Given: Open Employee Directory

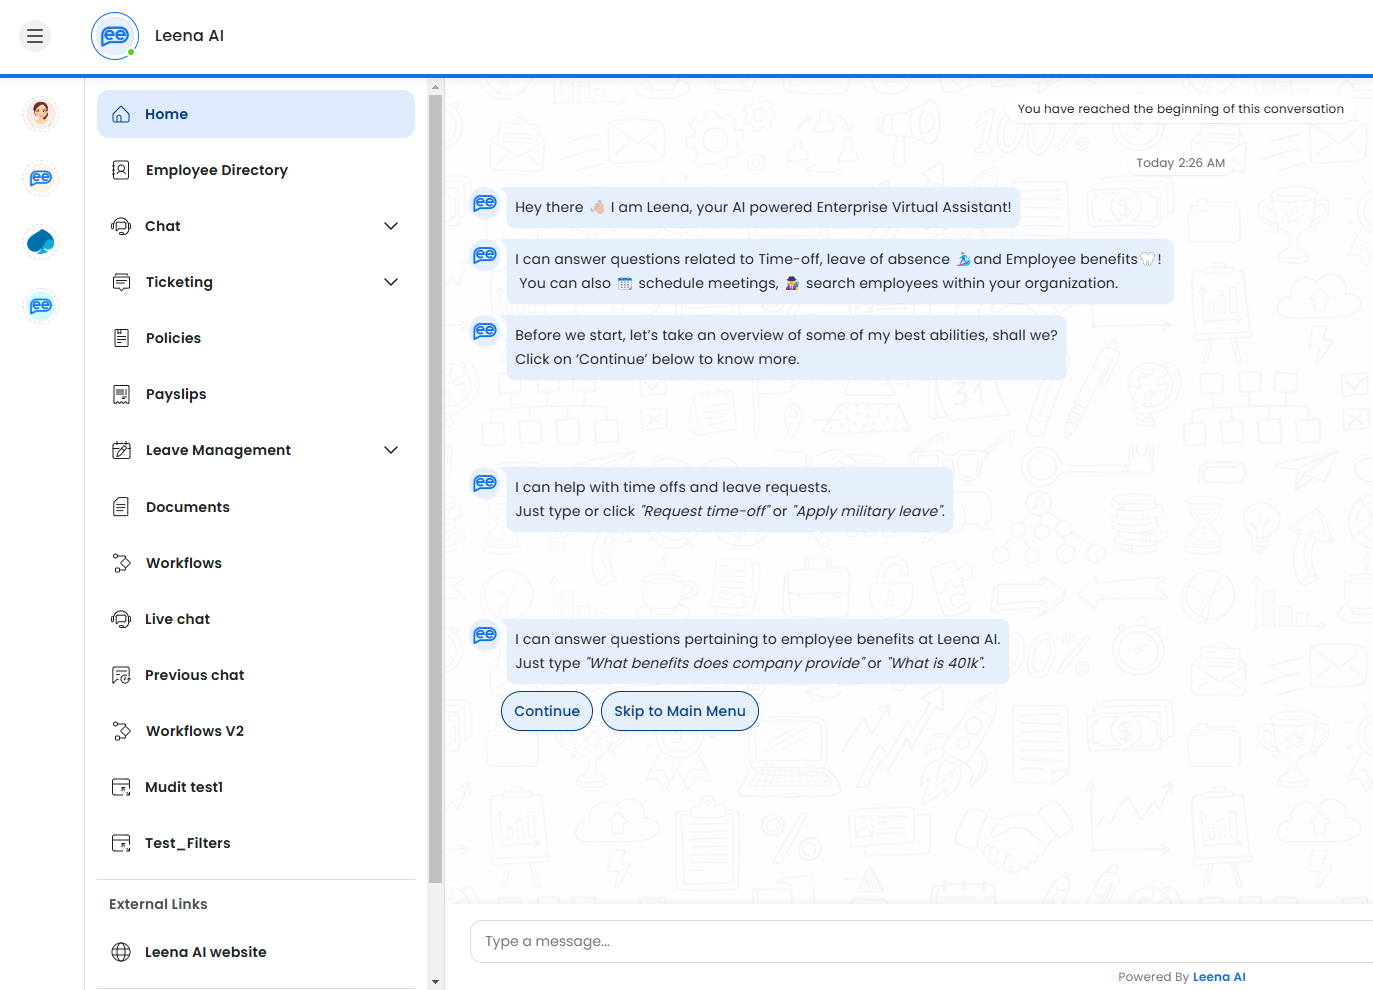Looking at the screenshot, I should click(x=256, y=170).
